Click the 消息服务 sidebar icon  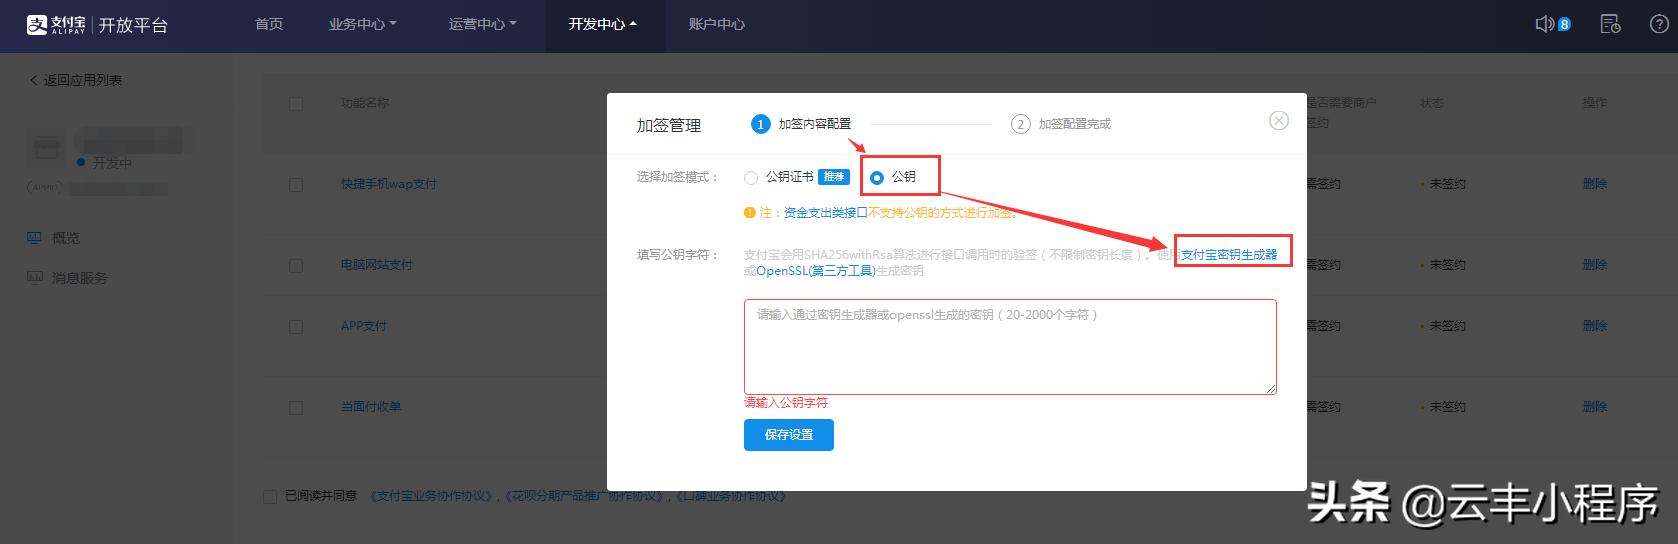point(35,278)
